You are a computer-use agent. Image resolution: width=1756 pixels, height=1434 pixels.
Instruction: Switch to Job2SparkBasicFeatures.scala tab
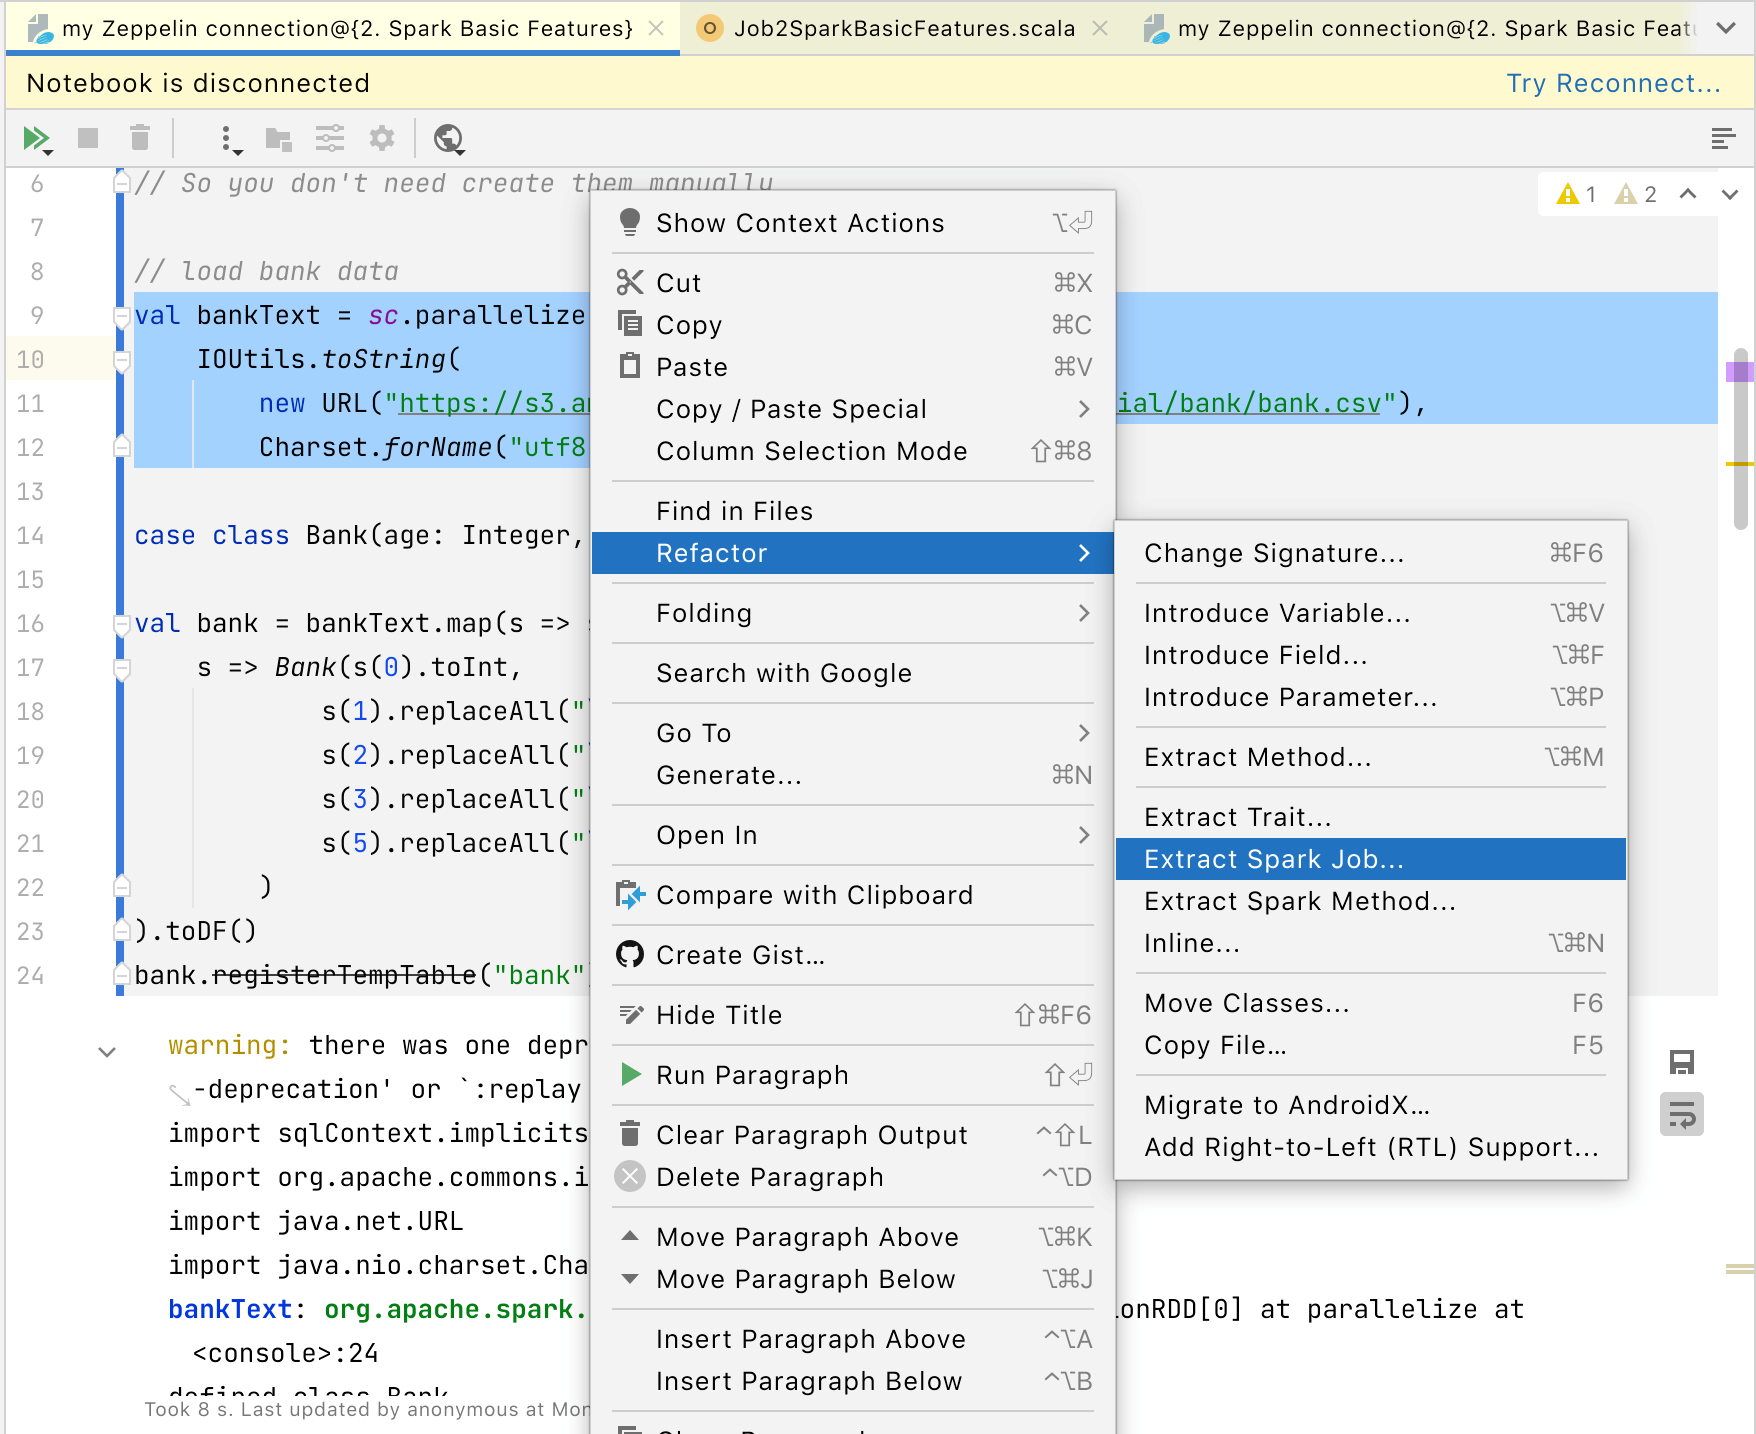pos(903,28)
